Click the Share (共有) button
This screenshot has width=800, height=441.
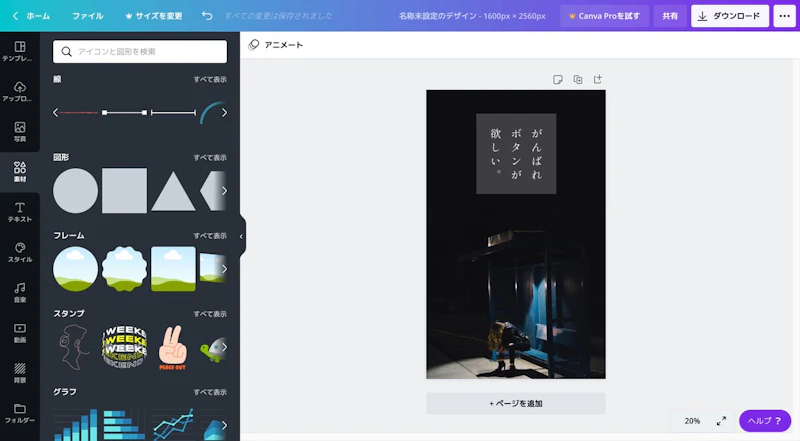coord(670,16)
